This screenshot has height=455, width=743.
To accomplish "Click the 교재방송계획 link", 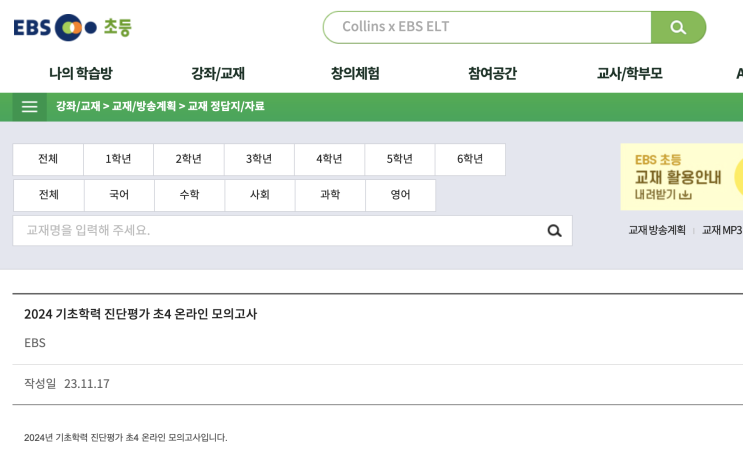I will (657, 230).
